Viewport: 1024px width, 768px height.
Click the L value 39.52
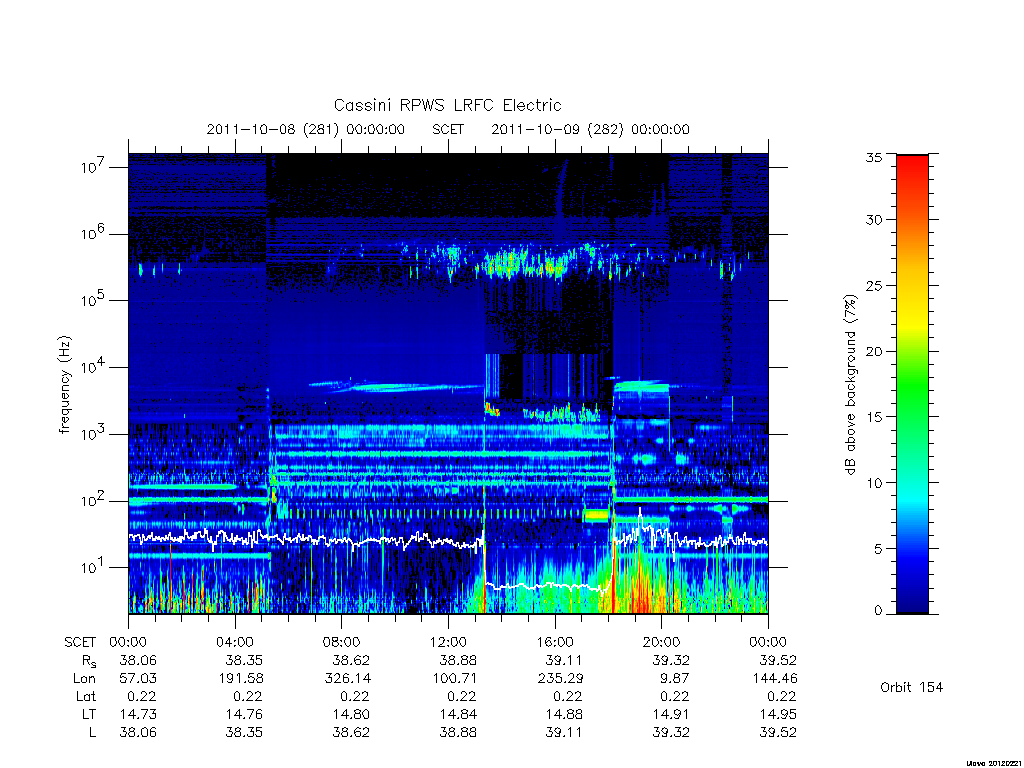click(x=778, y=732)
